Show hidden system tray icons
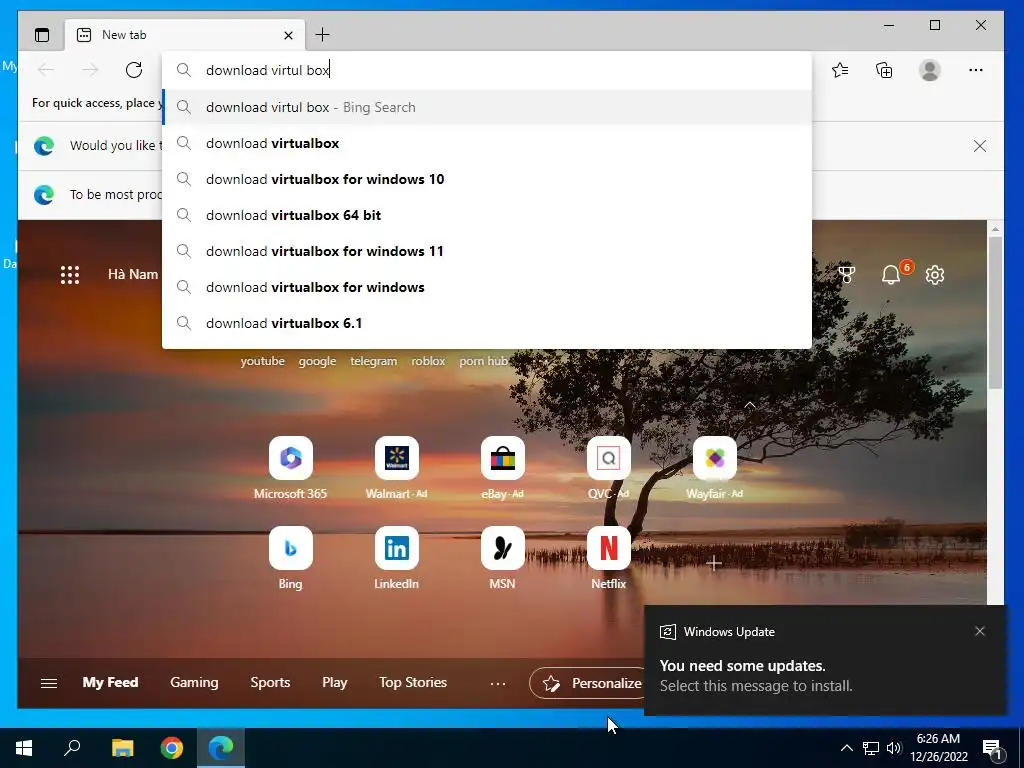 846,748
